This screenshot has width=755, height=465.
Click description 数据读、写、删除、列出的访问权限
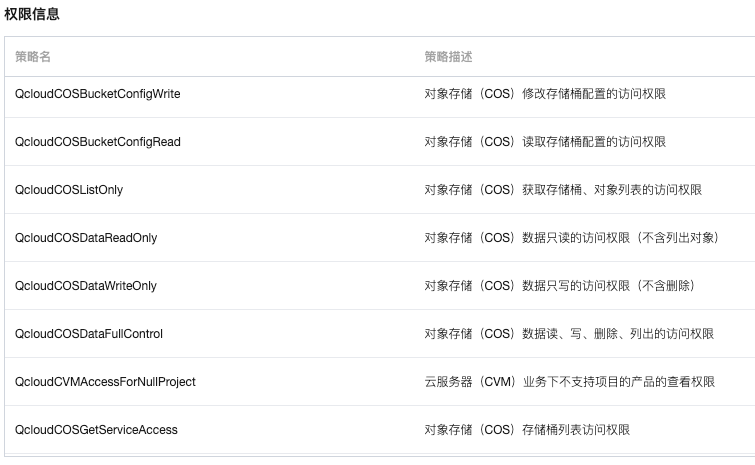click(618, 334)
